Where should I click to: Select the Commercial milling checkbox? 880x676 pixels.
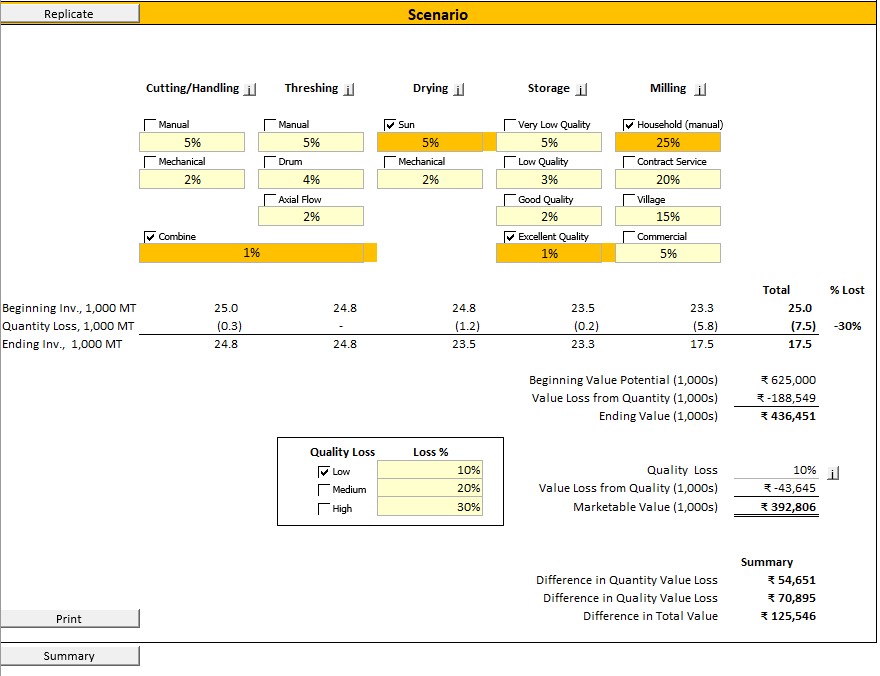[x=629, y=237]
